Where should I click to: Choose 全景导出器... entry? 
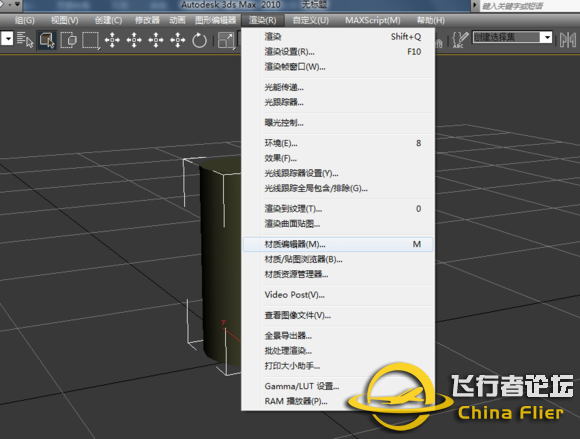point(338,336)
